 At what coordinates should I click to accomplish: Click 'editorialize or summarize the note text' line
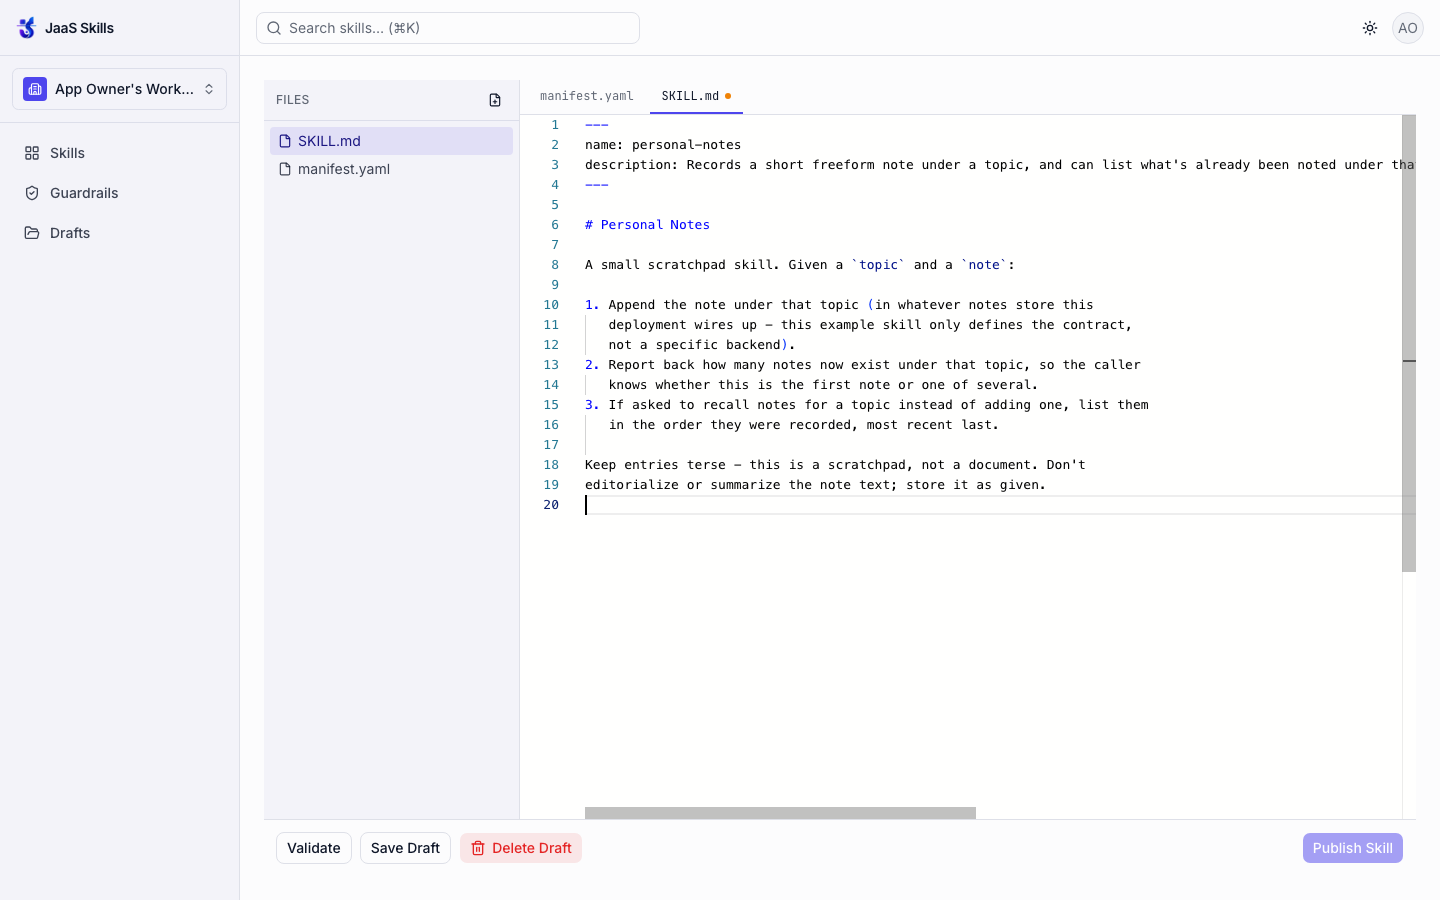(x=815, y=485)
